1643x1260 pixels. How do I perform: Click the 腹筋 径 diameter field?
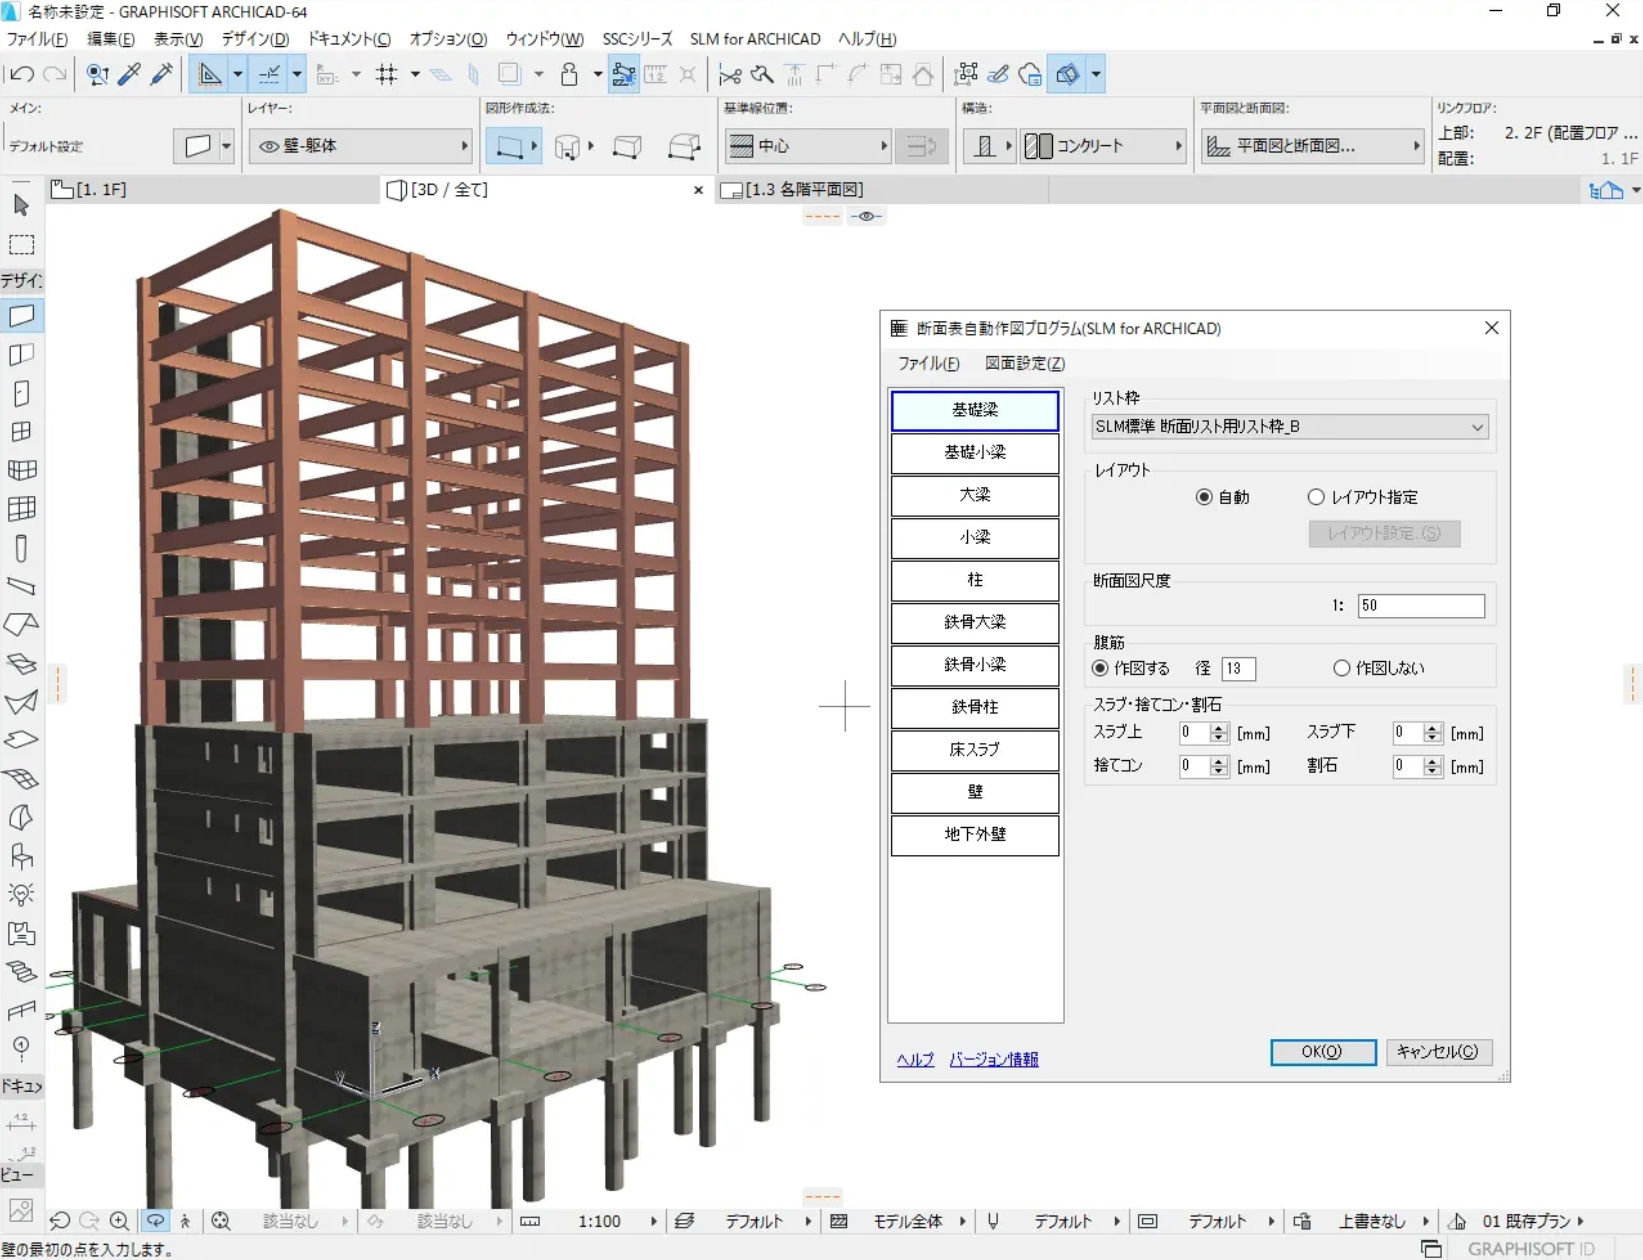tap(1238, 668)
